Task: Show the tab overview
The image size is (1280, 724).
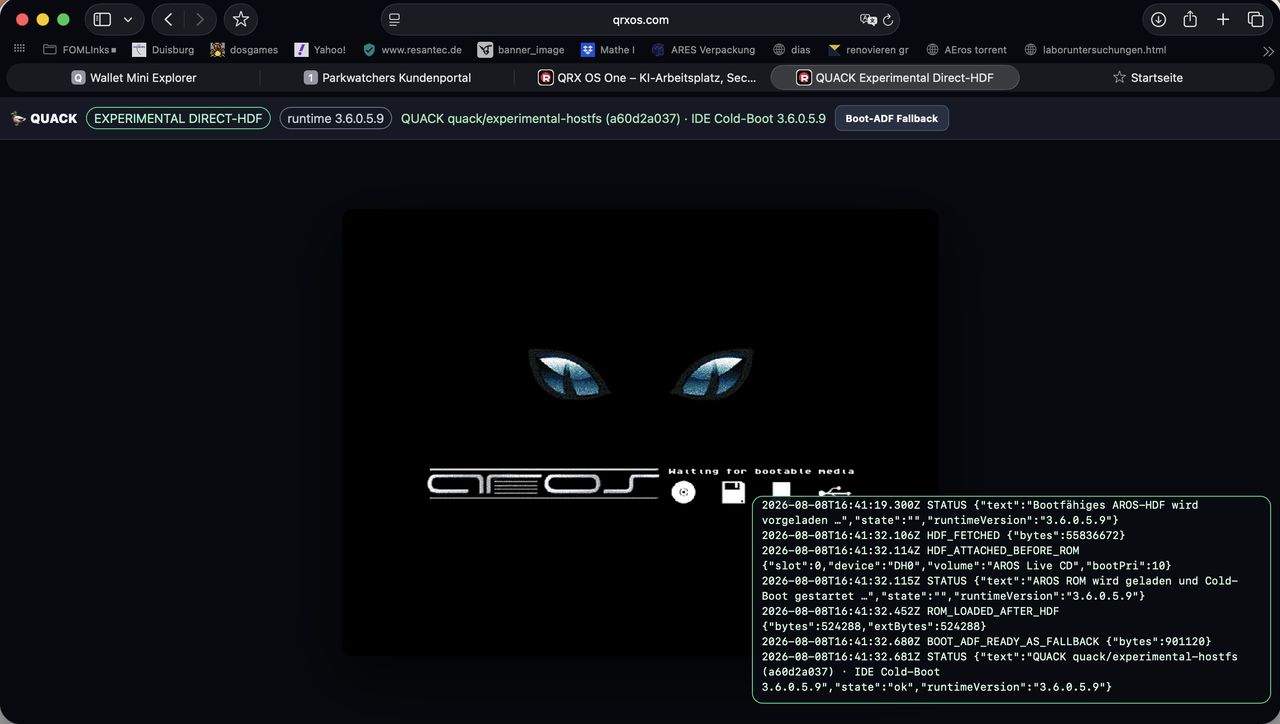Action: [1255, 19]
